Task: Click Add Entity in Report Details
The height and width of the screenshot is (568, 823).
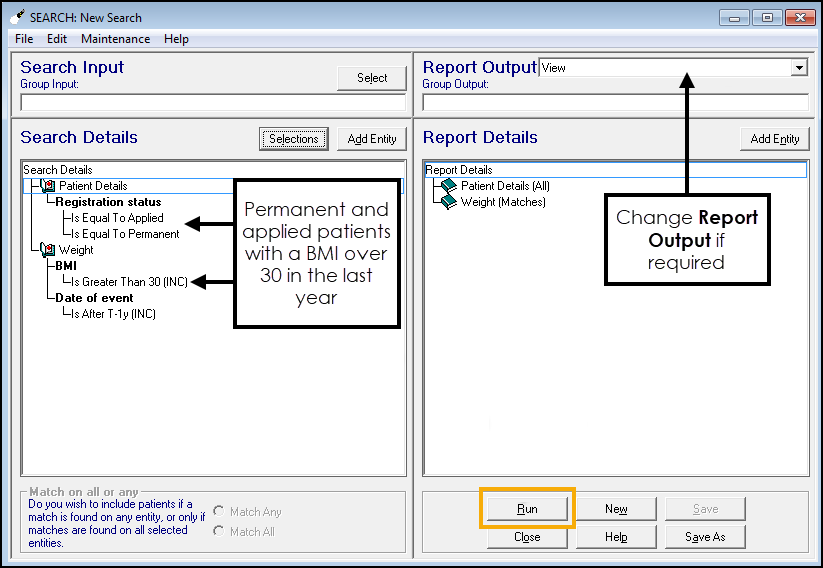Action: click(x=774, y=139)
